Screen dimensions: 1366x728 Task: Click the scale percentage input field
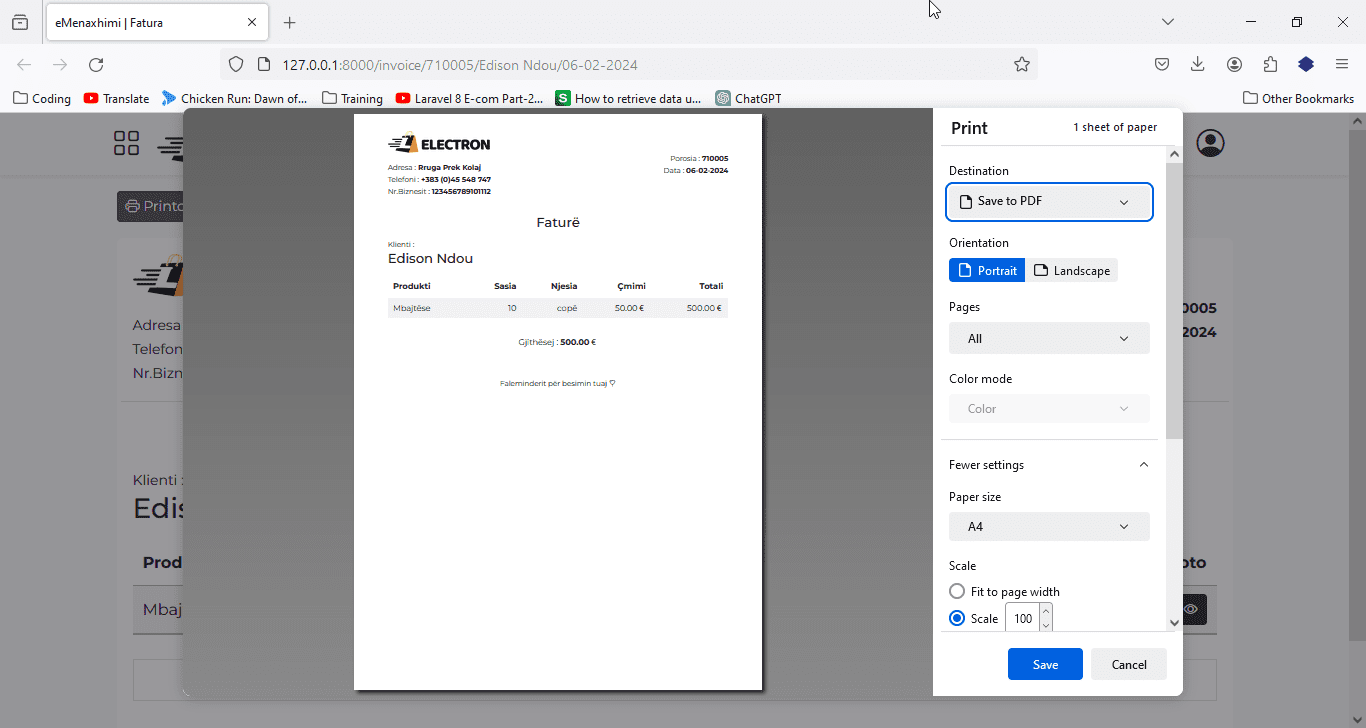coord(1022,619)
